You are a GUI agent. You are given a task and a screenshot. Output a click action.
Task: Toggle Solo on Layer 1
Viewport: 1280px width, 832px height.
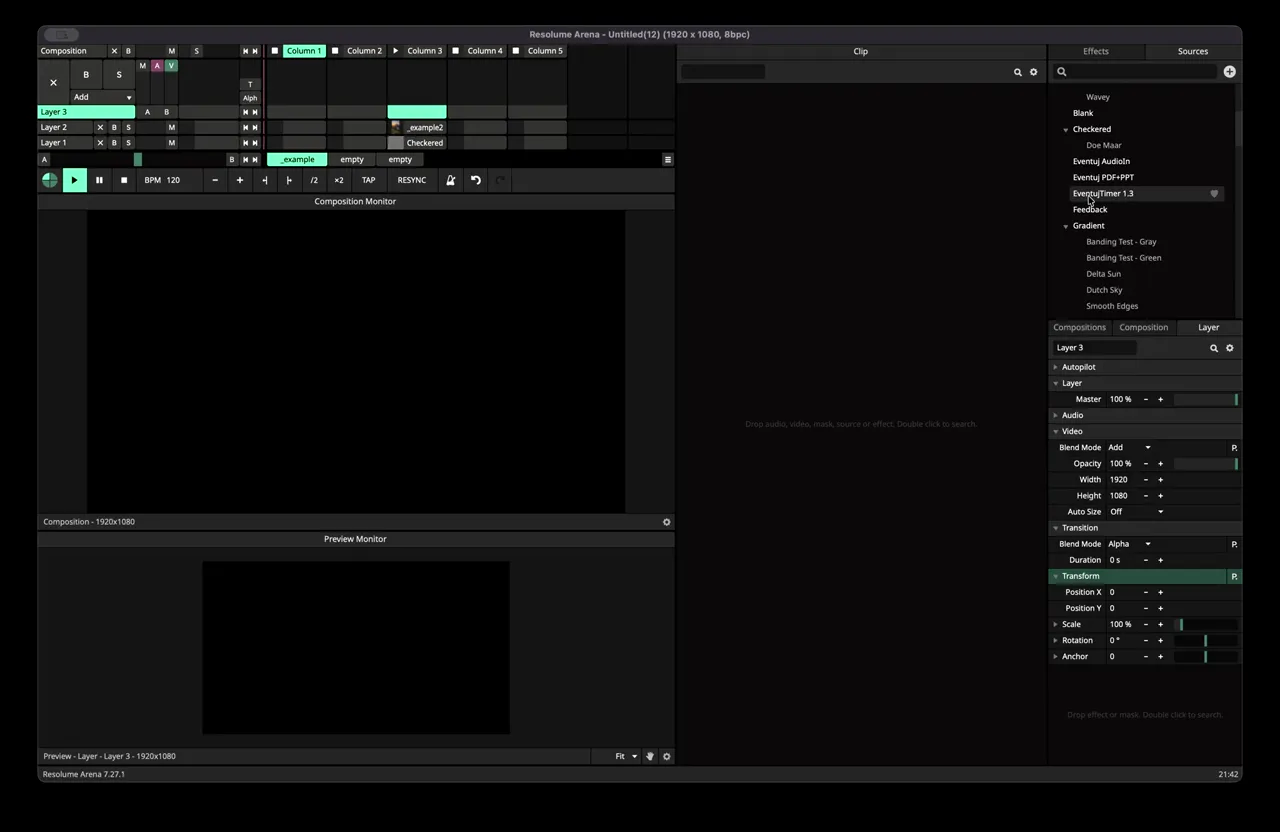[x=128, y=143]
